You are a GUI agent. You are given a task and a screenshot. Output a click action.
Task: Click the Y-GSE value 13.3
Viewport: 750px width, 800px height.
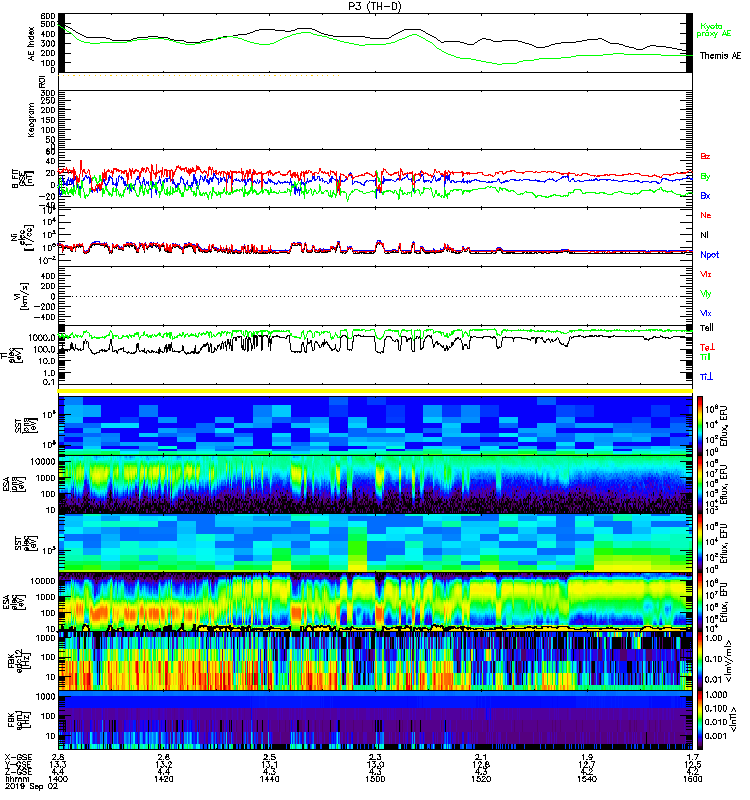(x=58, y=765)
